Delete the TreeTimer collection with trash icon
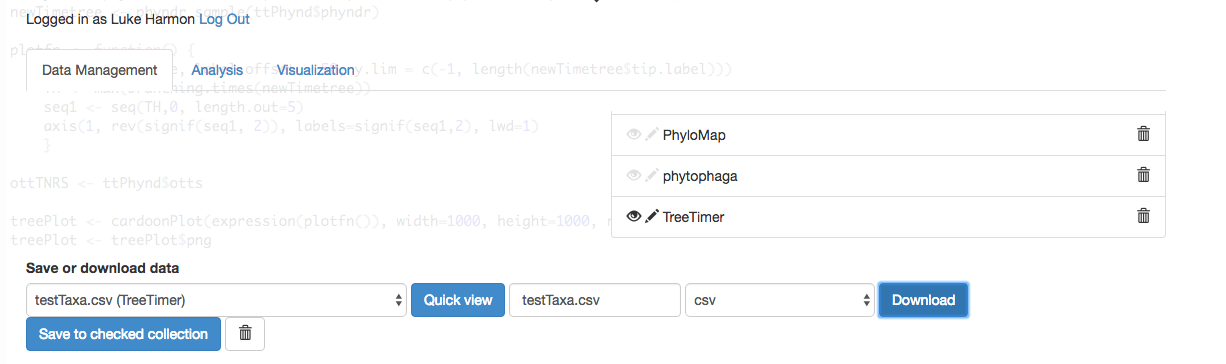The height and width of the screenshot is (364, 1226). point(1144,216)
